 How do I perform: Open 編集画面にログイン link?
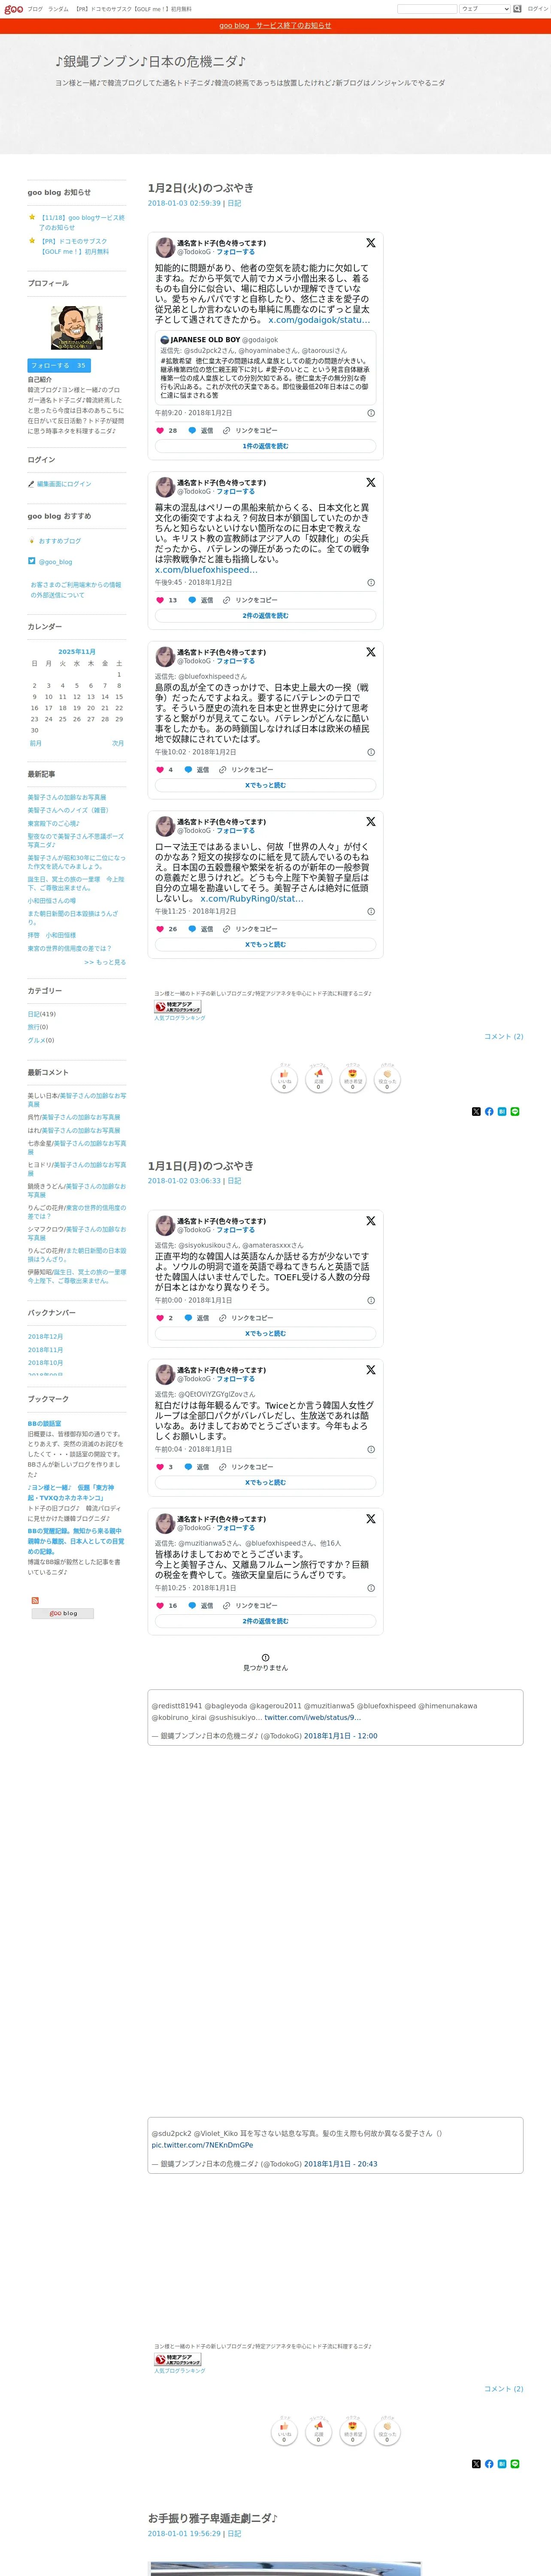[x=64, y=484]
